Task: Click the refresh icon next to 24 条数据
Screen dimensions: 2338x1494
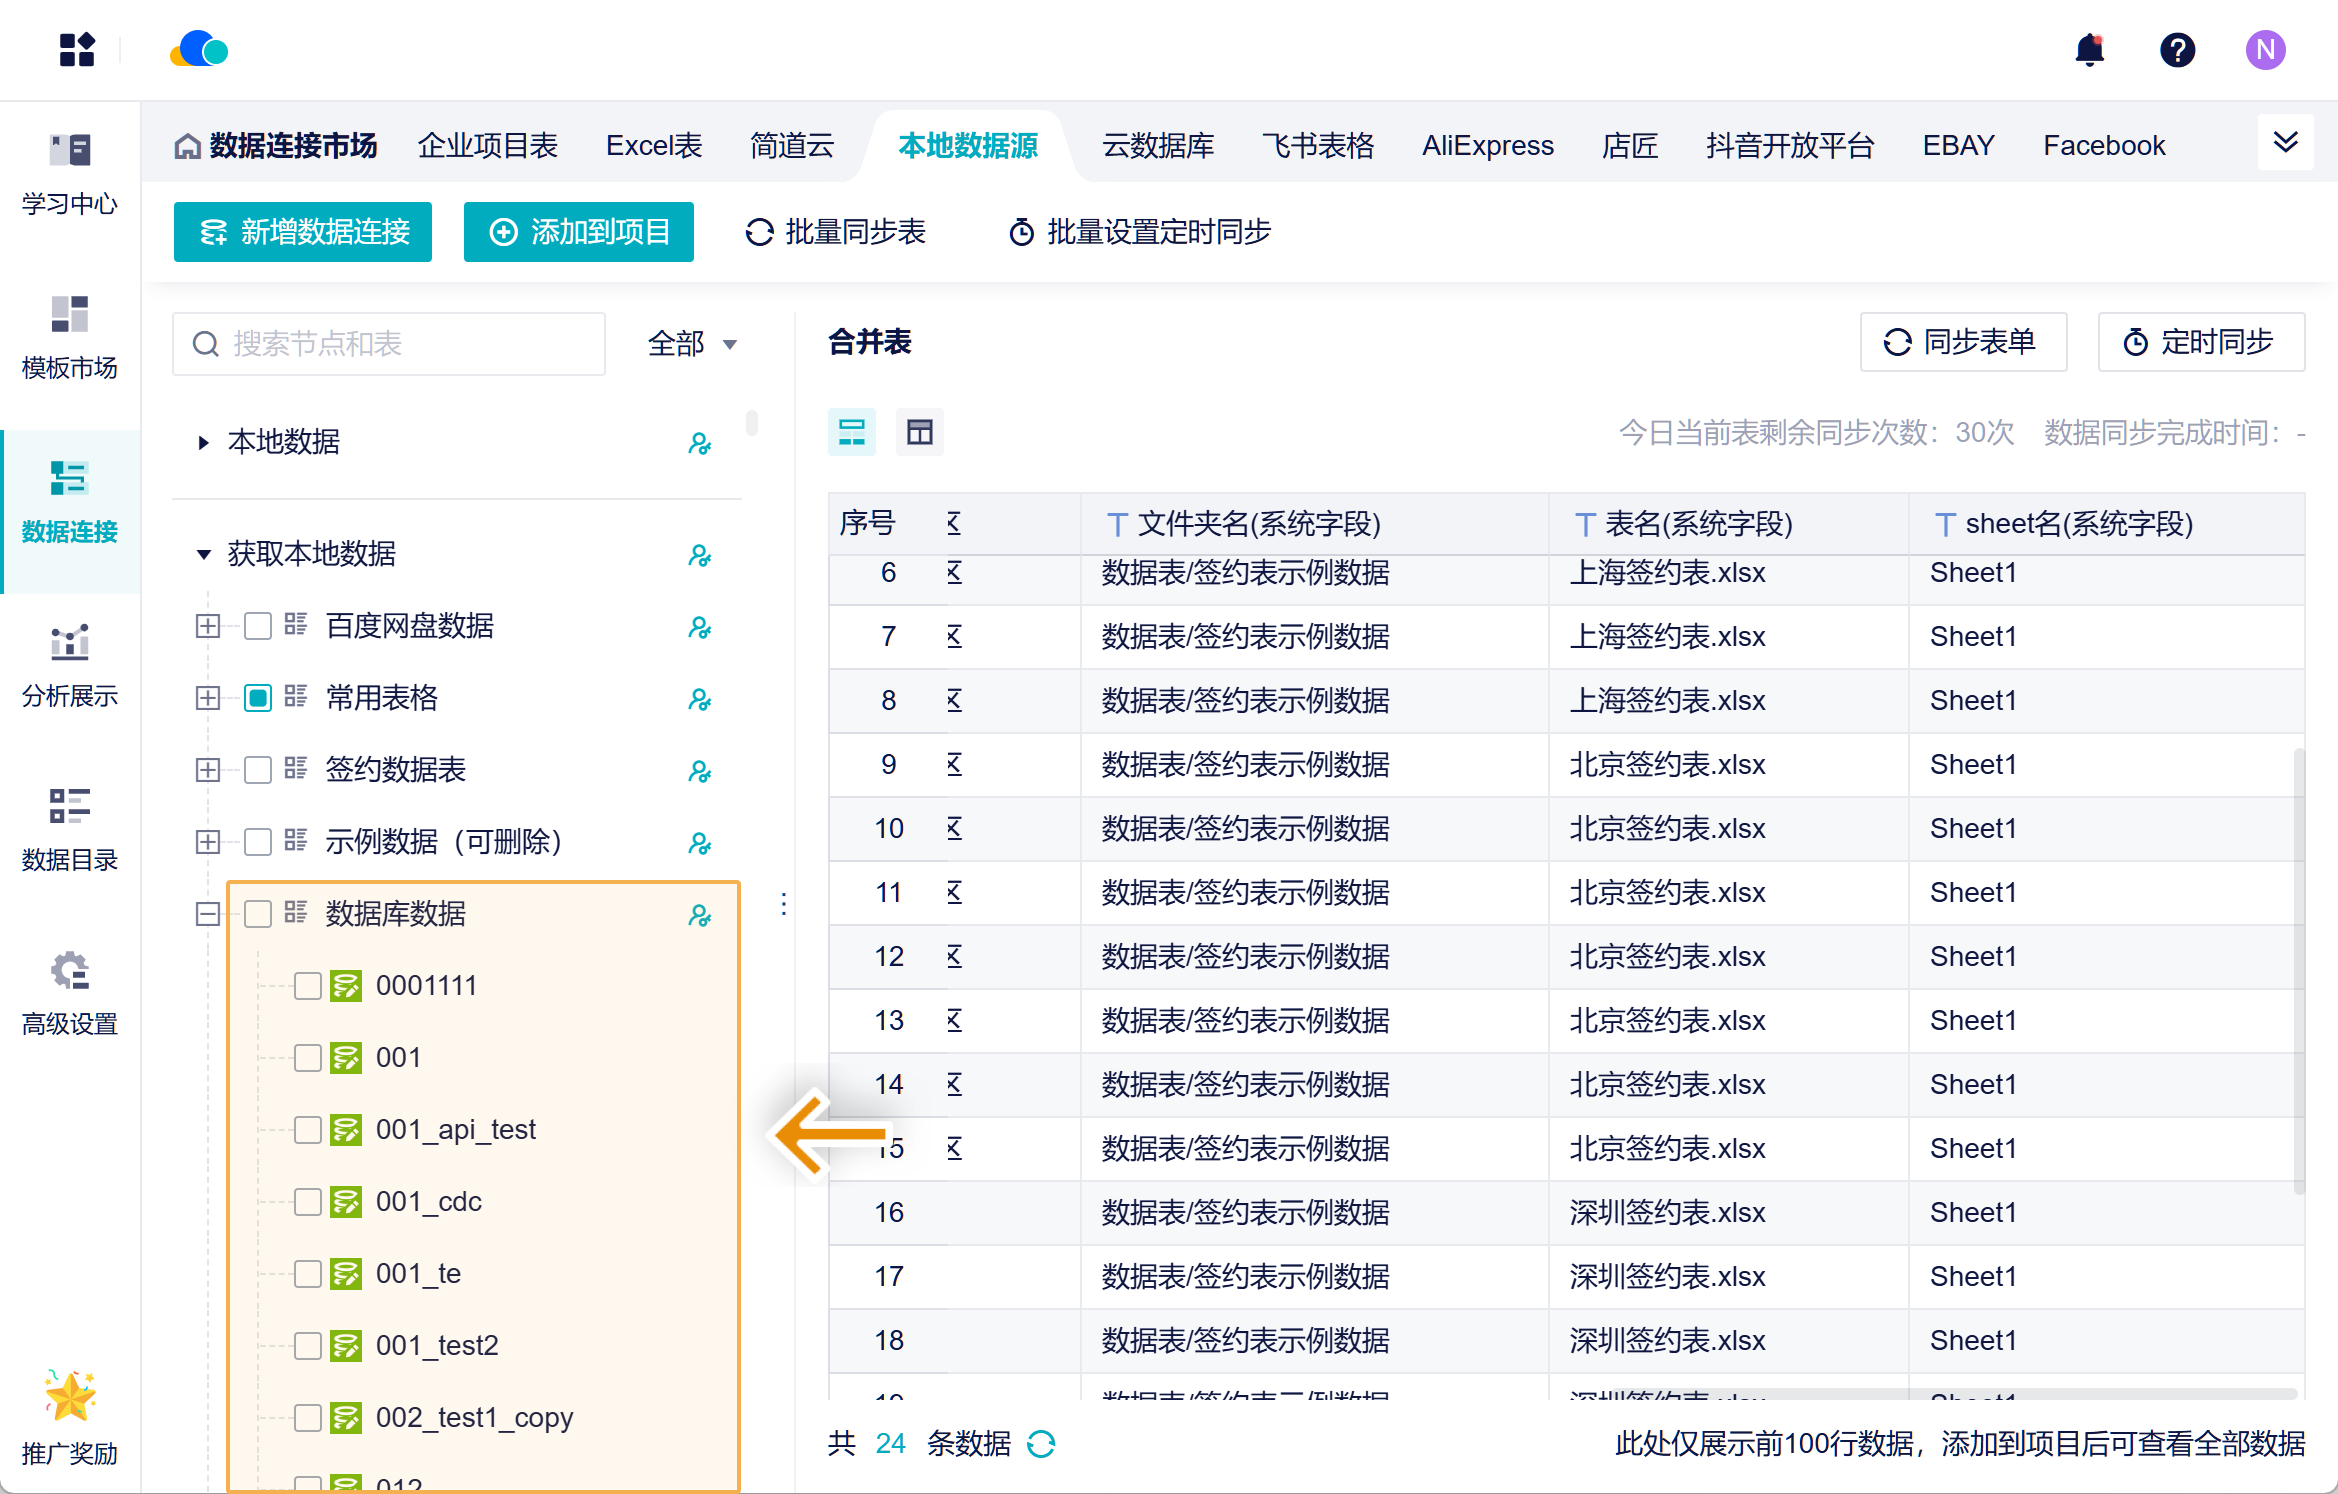Action: 1042,1444
